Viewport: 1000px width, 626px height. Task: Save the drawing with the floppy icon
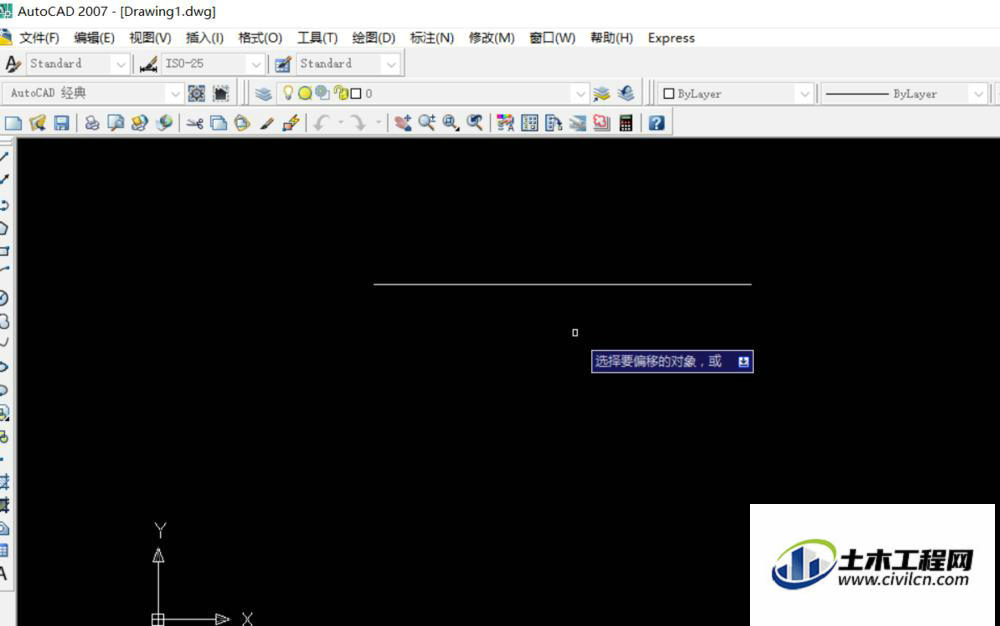click(x=61, y=122)
